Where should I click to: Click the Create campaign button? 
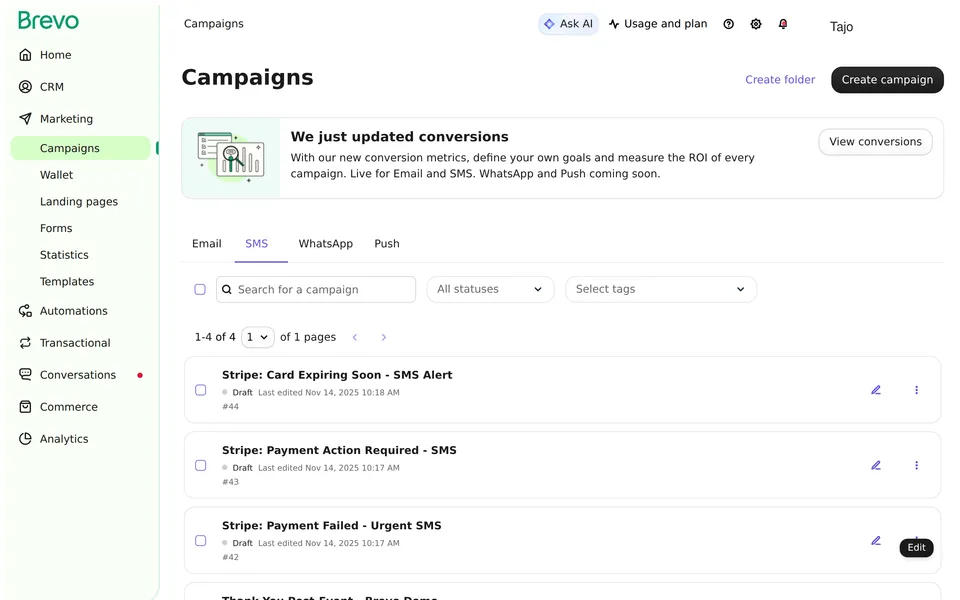pos(887,80)
